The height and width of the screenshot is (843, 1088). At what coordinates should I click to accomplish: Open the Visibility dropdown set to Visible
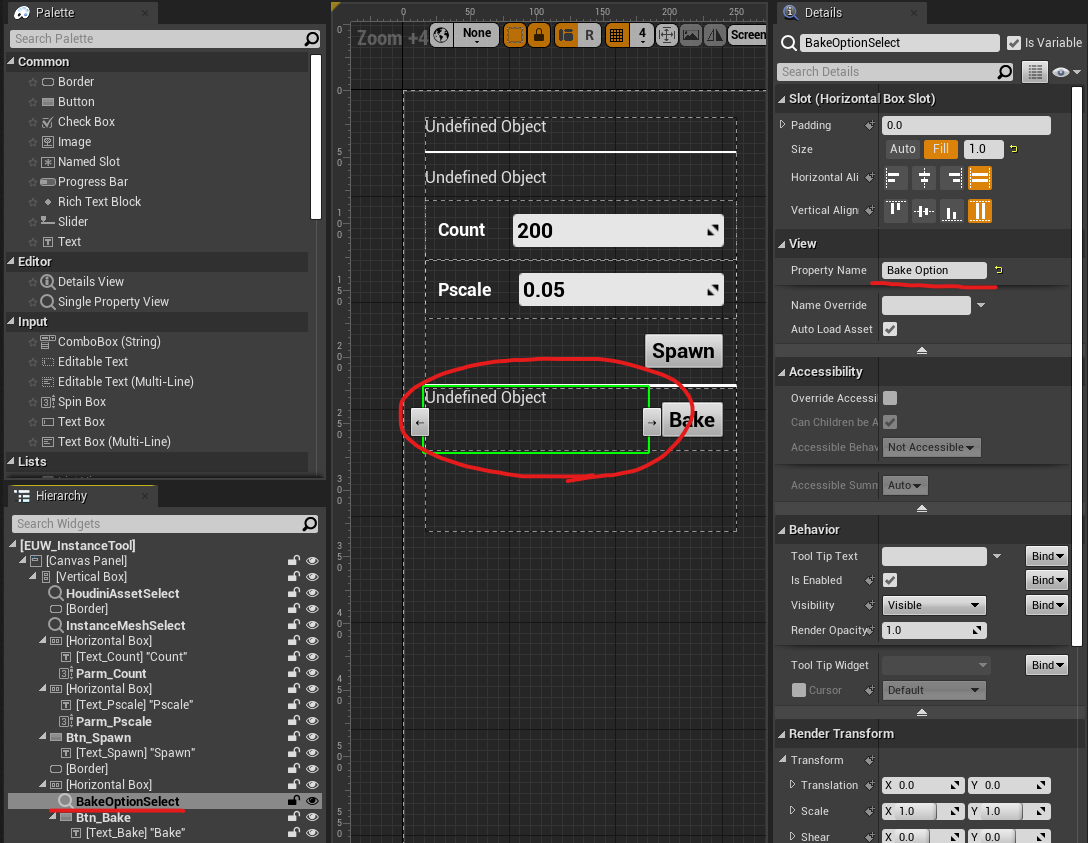[933, 605]
